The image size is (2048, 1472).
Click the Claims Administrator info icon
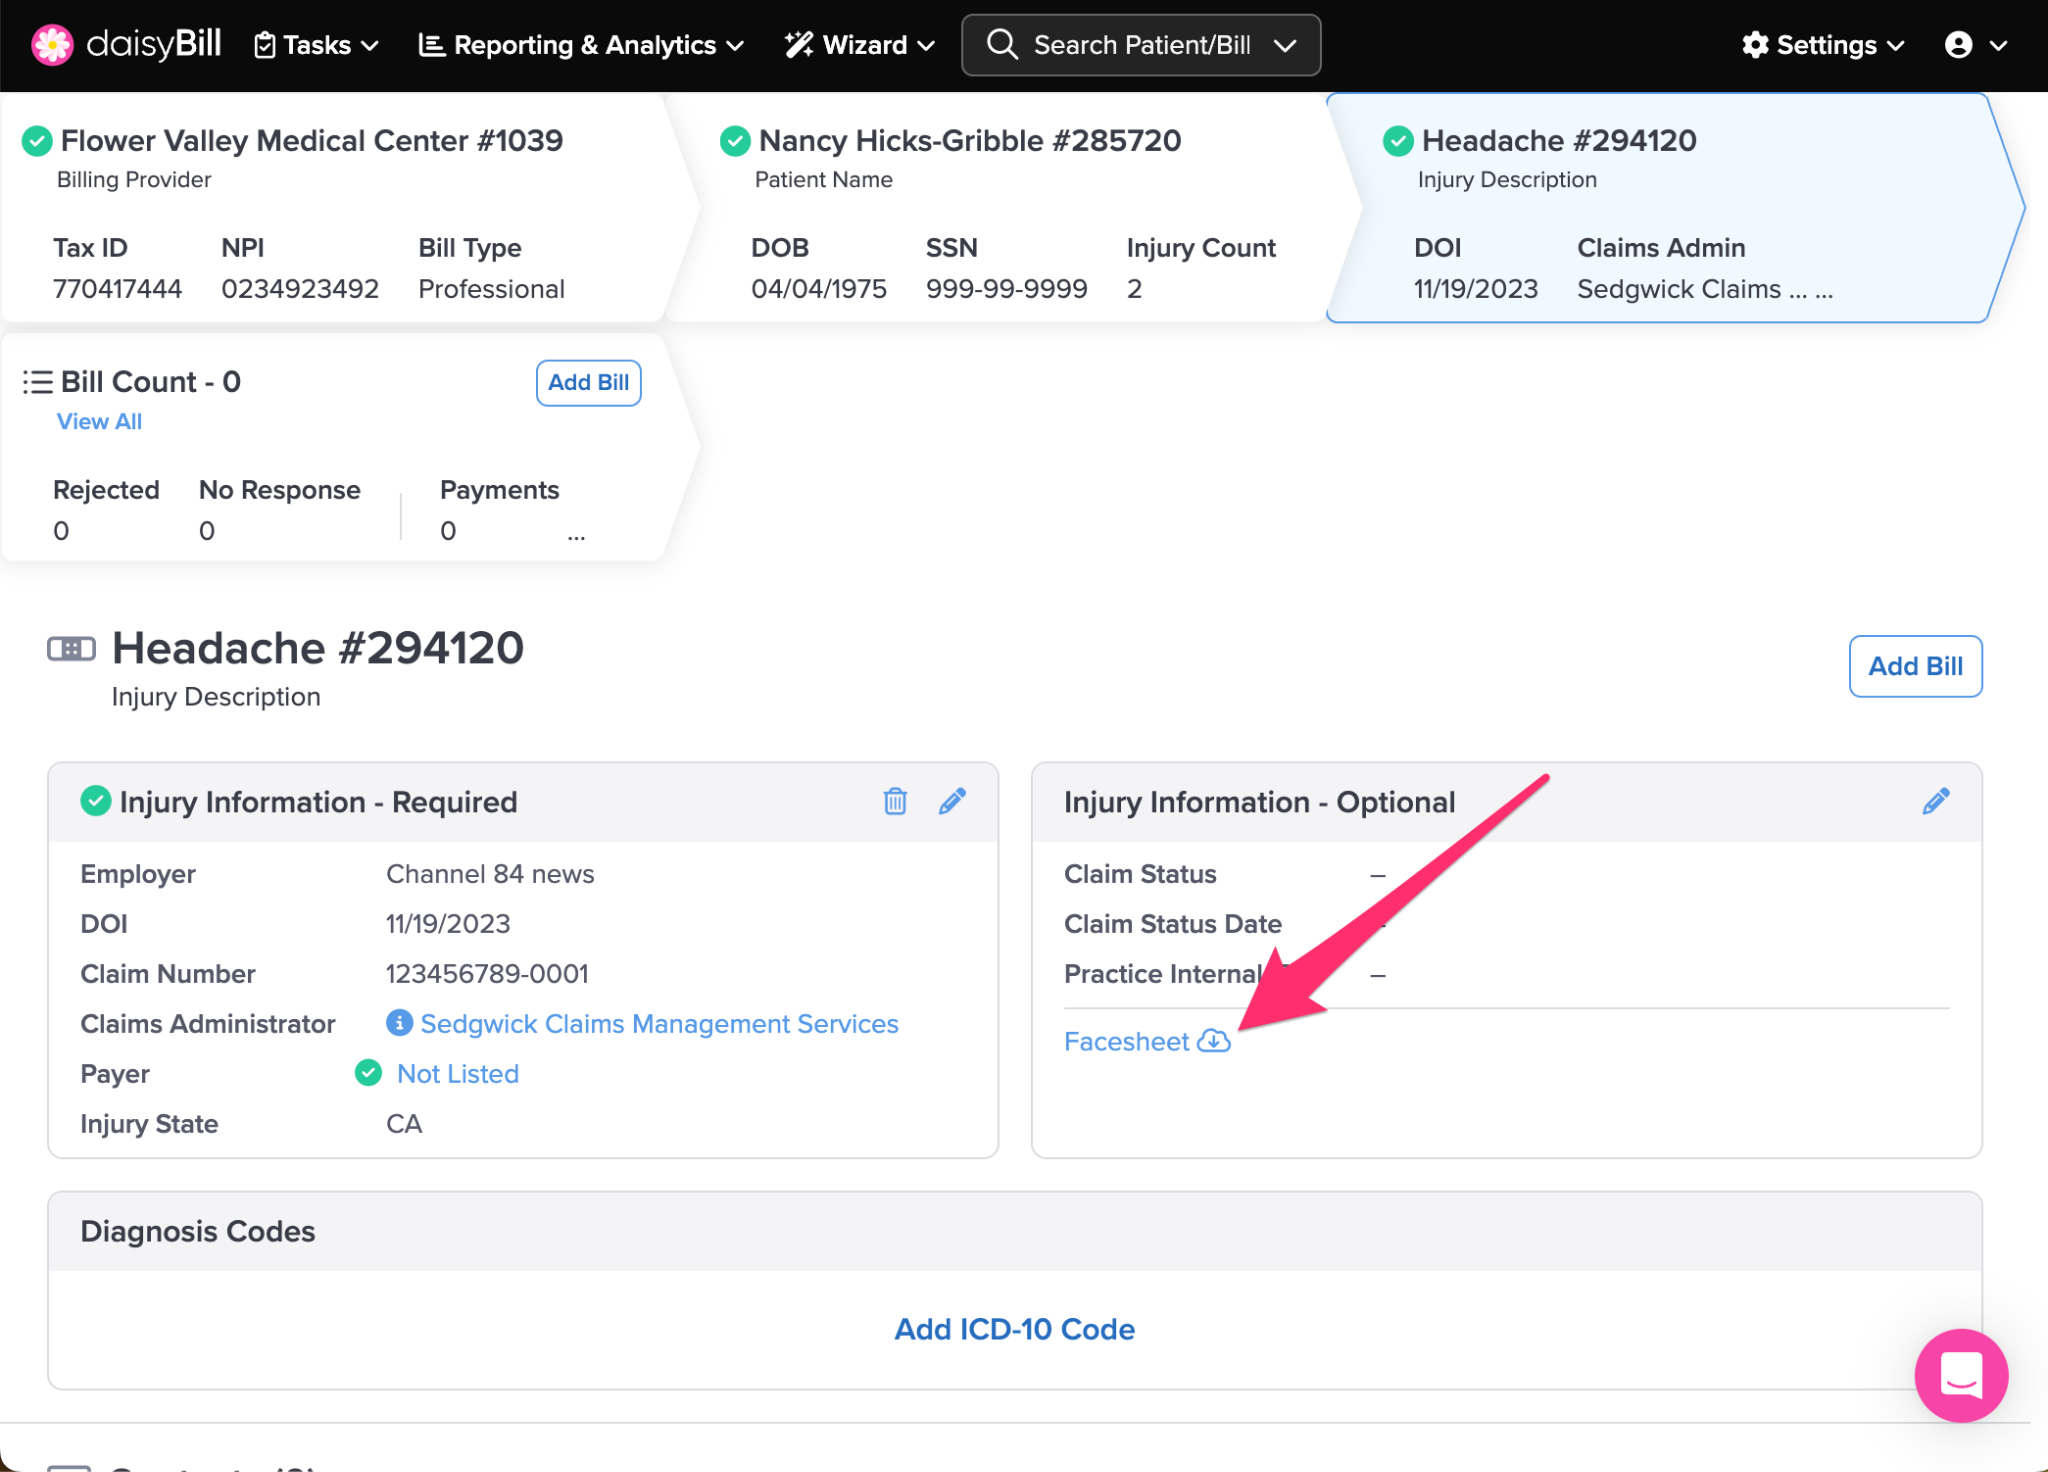[x=399, y=1023]
